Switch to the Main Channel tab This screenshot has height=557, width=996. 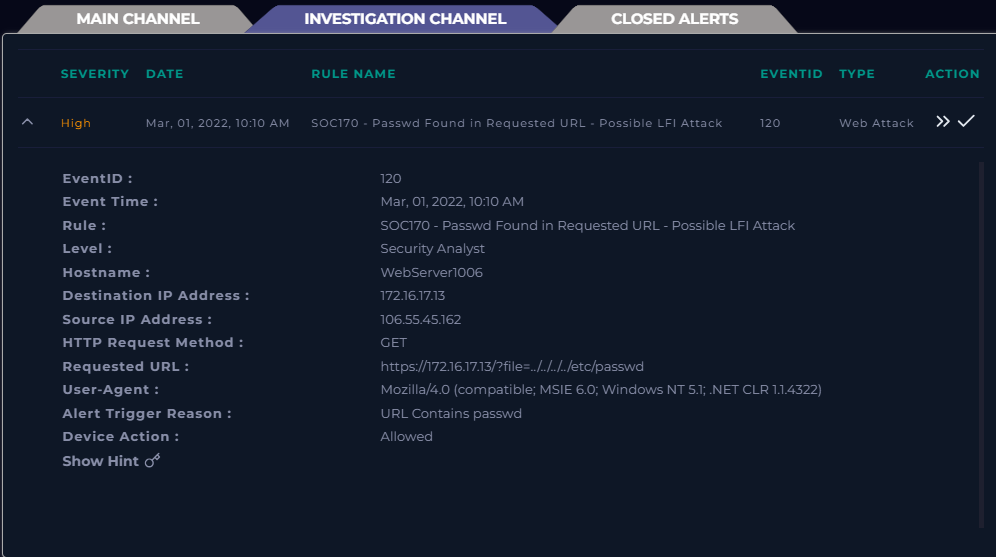(138, 18)
